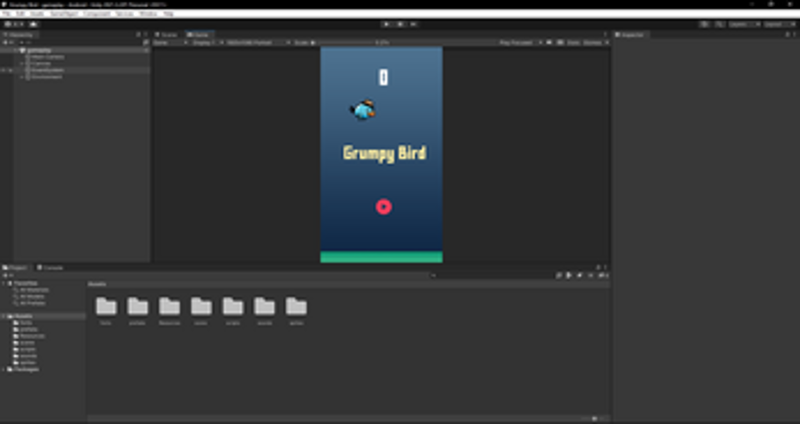Viewport: 800px width, 424px height.
Task: Click the cloud services icon in toolbar
Action: (34, 24)
